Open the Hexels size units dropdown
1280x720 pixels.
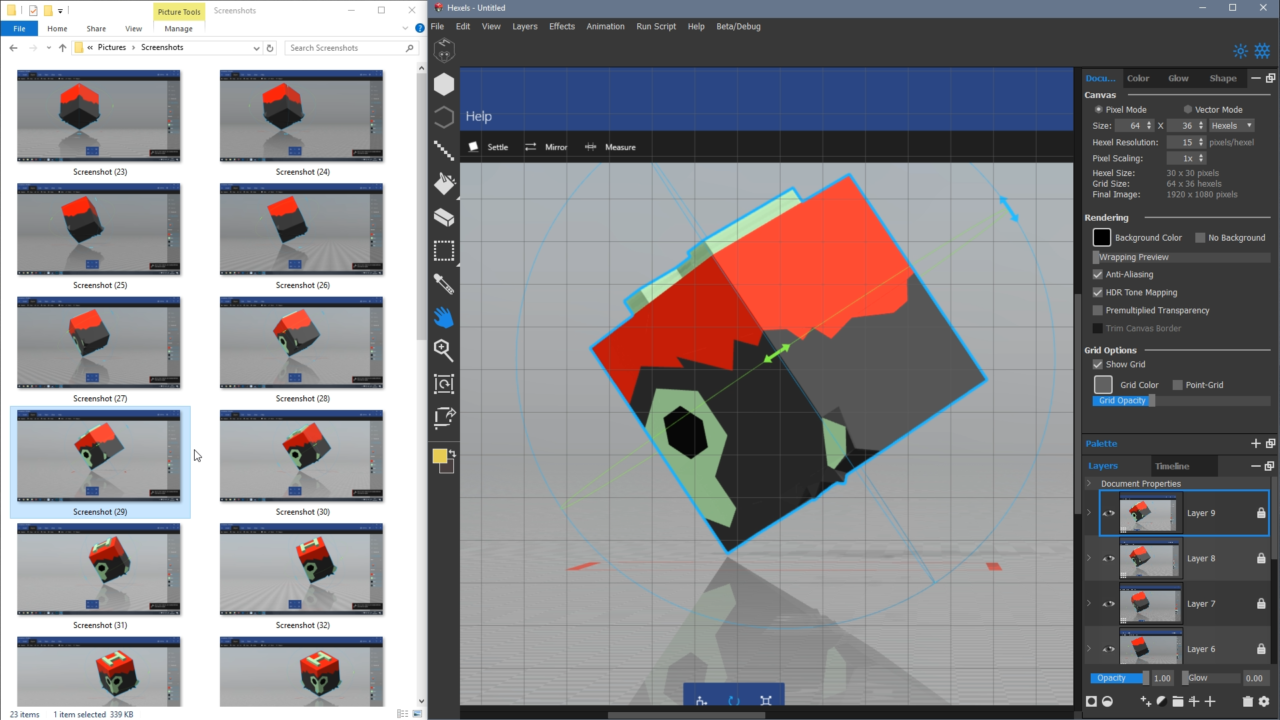coord(1234,125)
